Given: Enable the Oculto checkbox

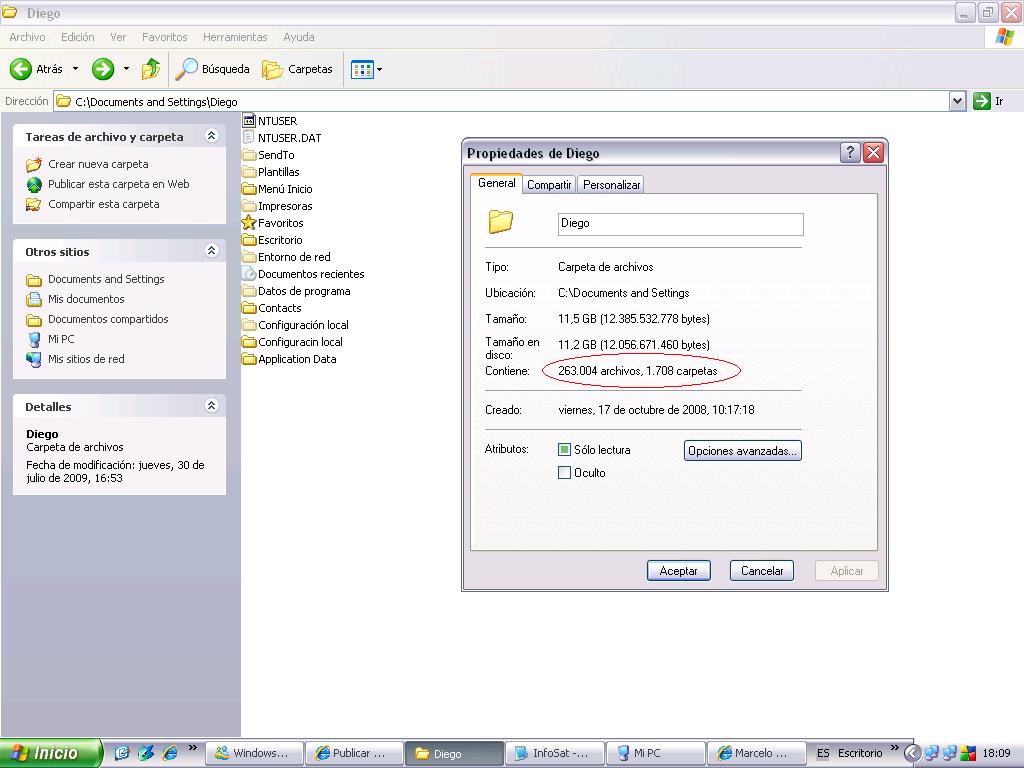Looking at the screenshot, I should (x=564, y=473).
